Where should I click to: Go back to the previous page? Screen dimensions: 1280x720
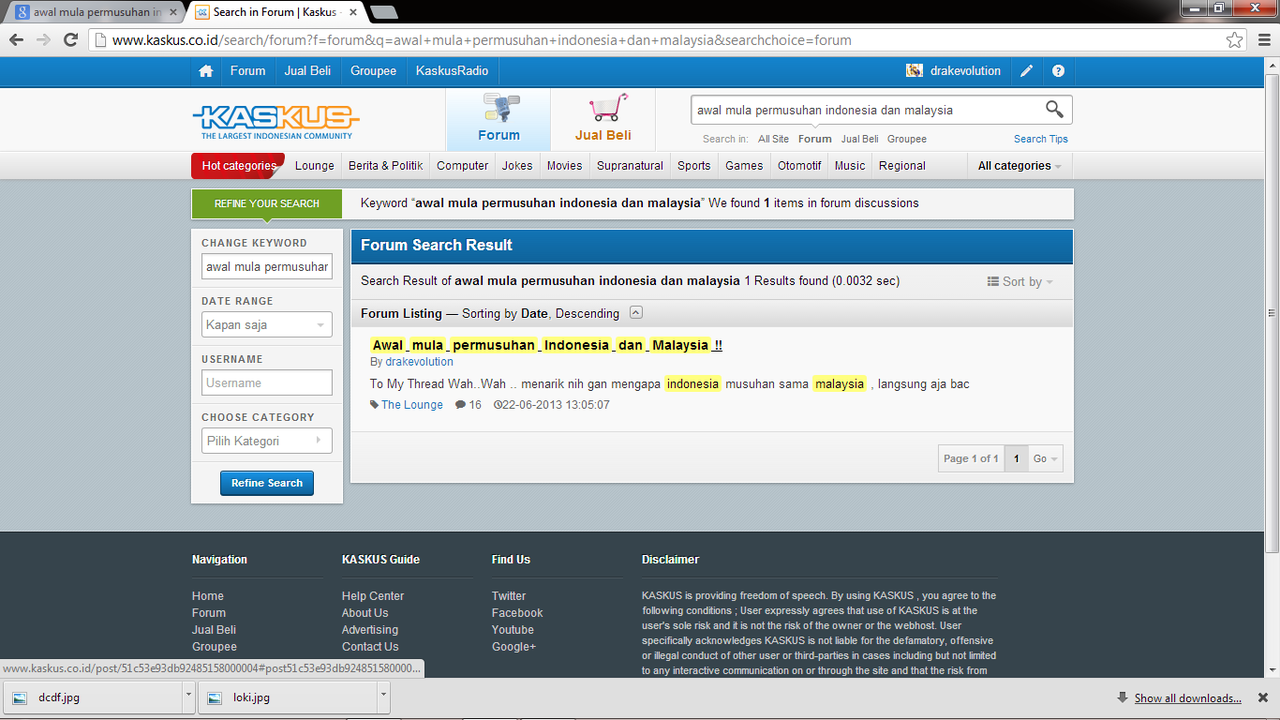point(16,40)
